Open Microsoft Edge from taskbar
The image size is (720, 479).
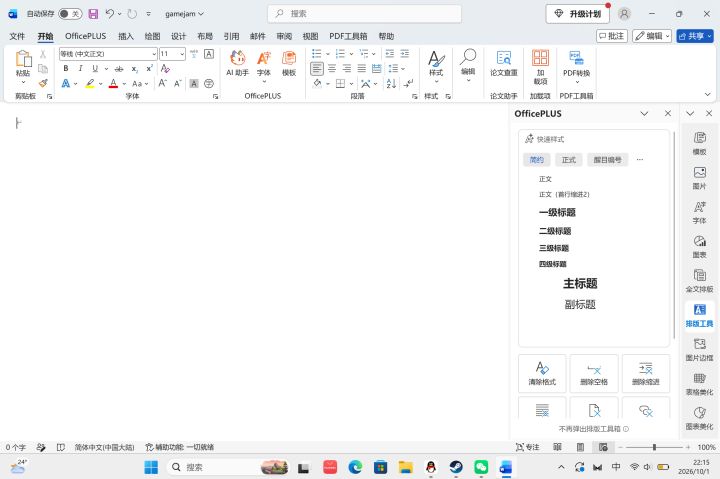point(355,468)
